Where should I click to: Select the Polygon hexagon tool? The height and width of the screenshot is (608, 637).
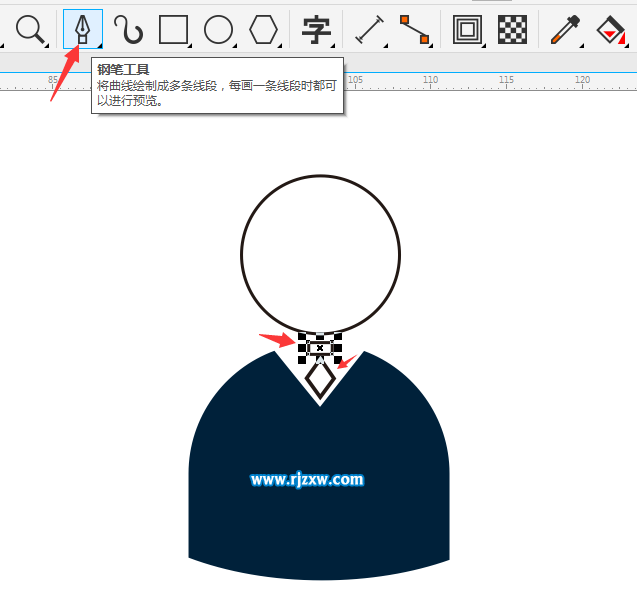[x=263, y=29]
